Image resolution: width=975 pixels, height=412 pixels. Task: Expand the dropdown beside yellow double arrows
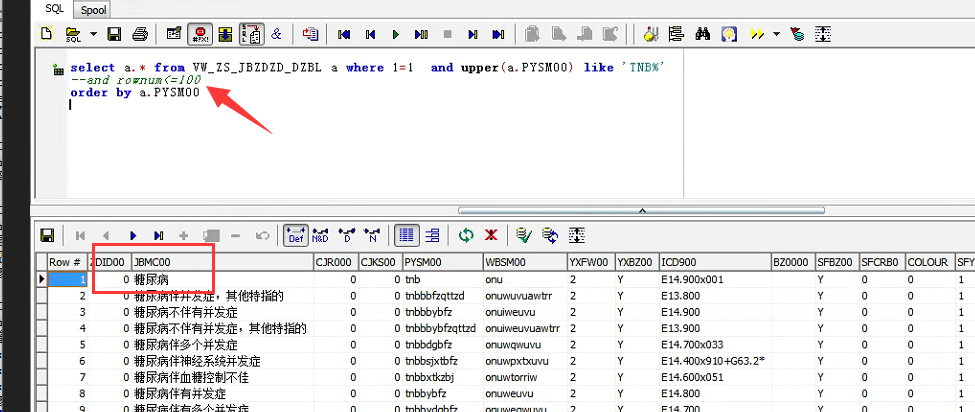(x=776, y=34)
